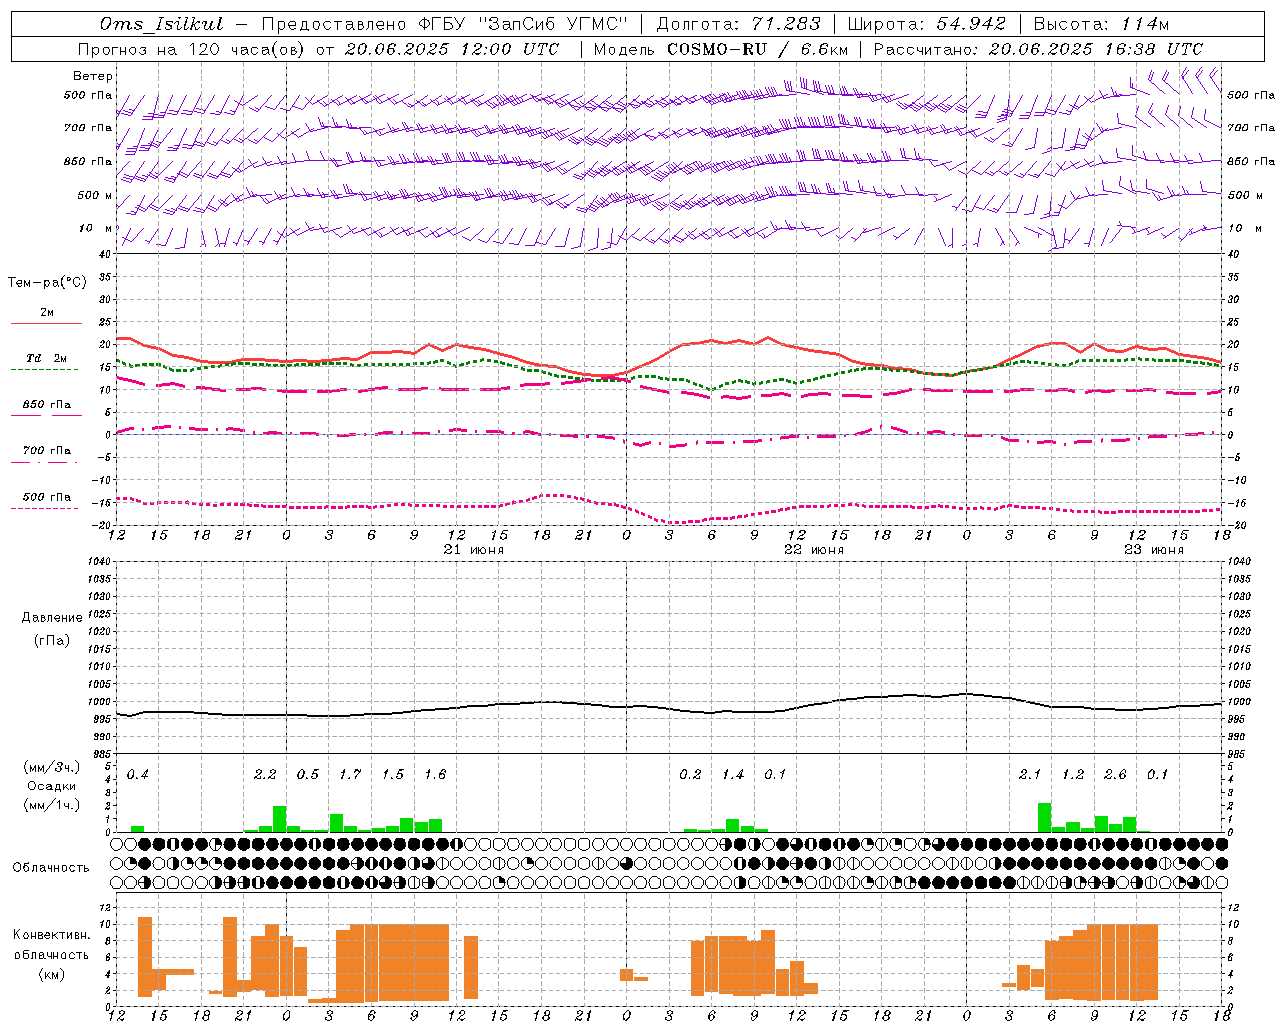Click the (мм/1ч.) precipitation unit label
Screen dimensions: 1280x1024
click(52, 805)
